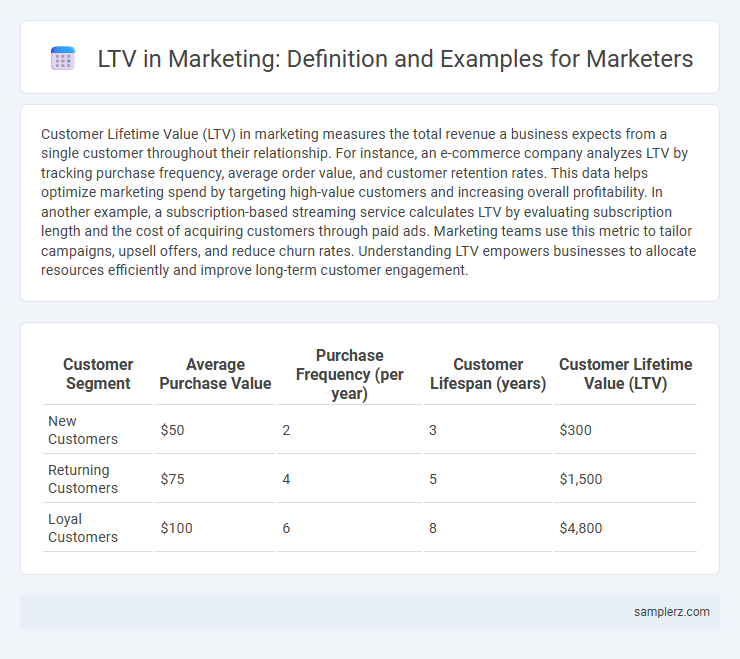The image size is (740, 659).
Task: Click purchase frequency '6' for Loyal Customers
Action: click(x=286, y=528)
